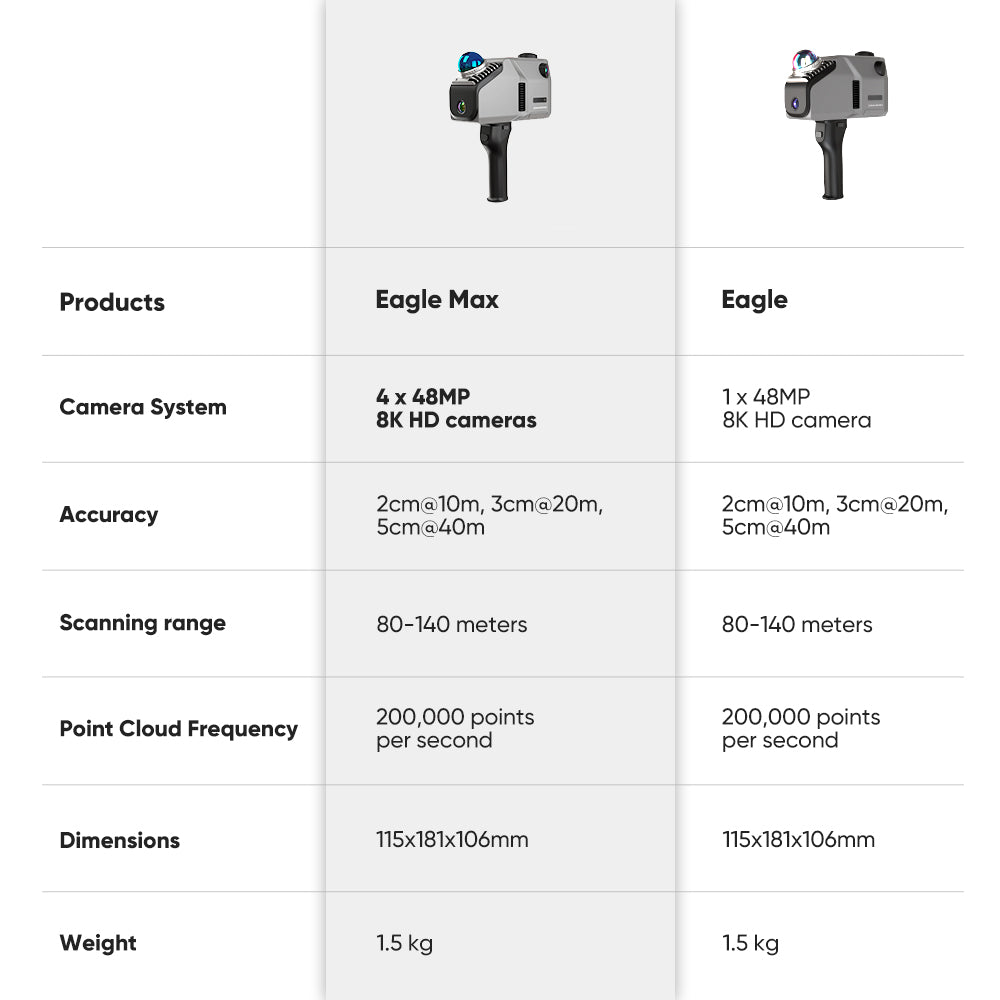1000x1000 pixels.
Task: Click the Weight row label
Action: click(x=98, y=943)
